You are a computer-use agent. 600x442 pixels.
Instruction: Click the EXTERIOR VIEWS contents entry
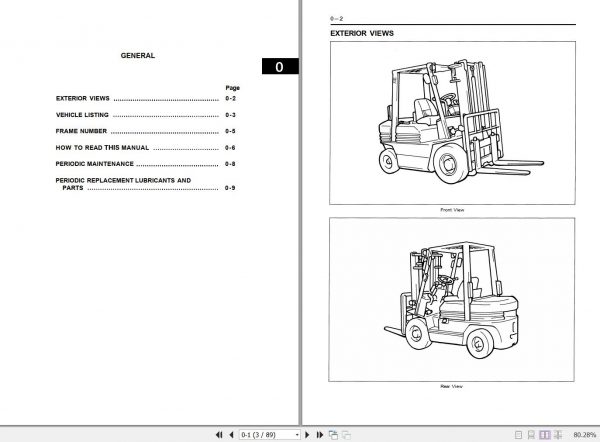coord(145,98)
